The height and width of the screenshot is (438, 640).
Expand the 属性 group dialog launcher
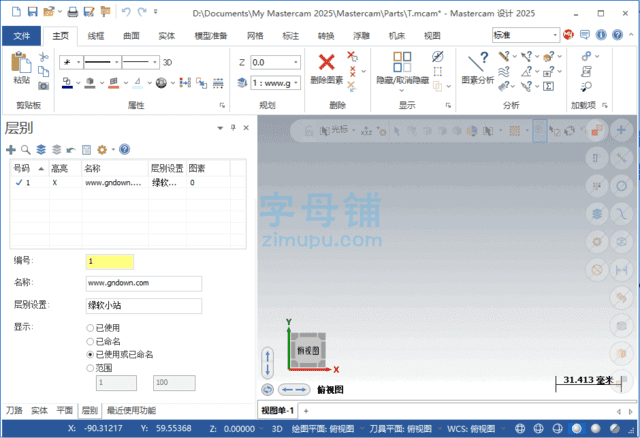coord(222,105)
